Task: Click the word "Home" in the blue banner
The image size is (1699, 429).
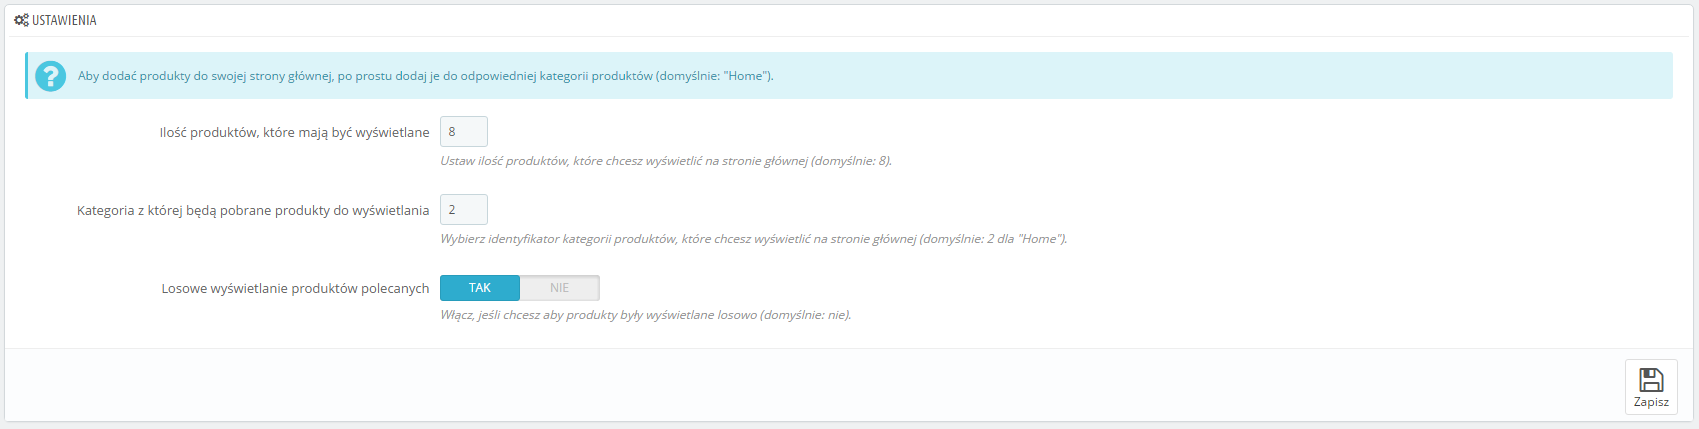Action: 745,76
